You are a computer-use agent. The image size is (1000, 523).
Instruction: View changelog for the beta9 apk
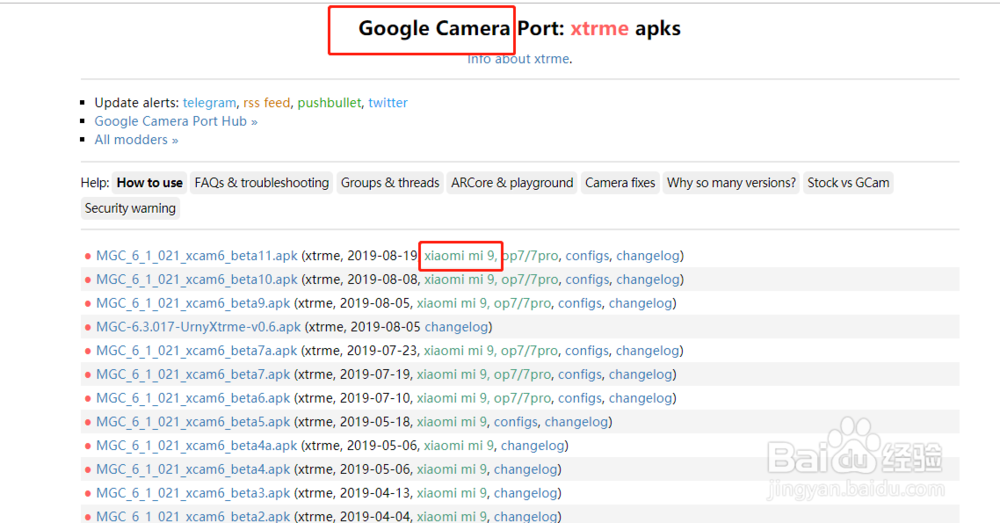(x=640, y=303)
